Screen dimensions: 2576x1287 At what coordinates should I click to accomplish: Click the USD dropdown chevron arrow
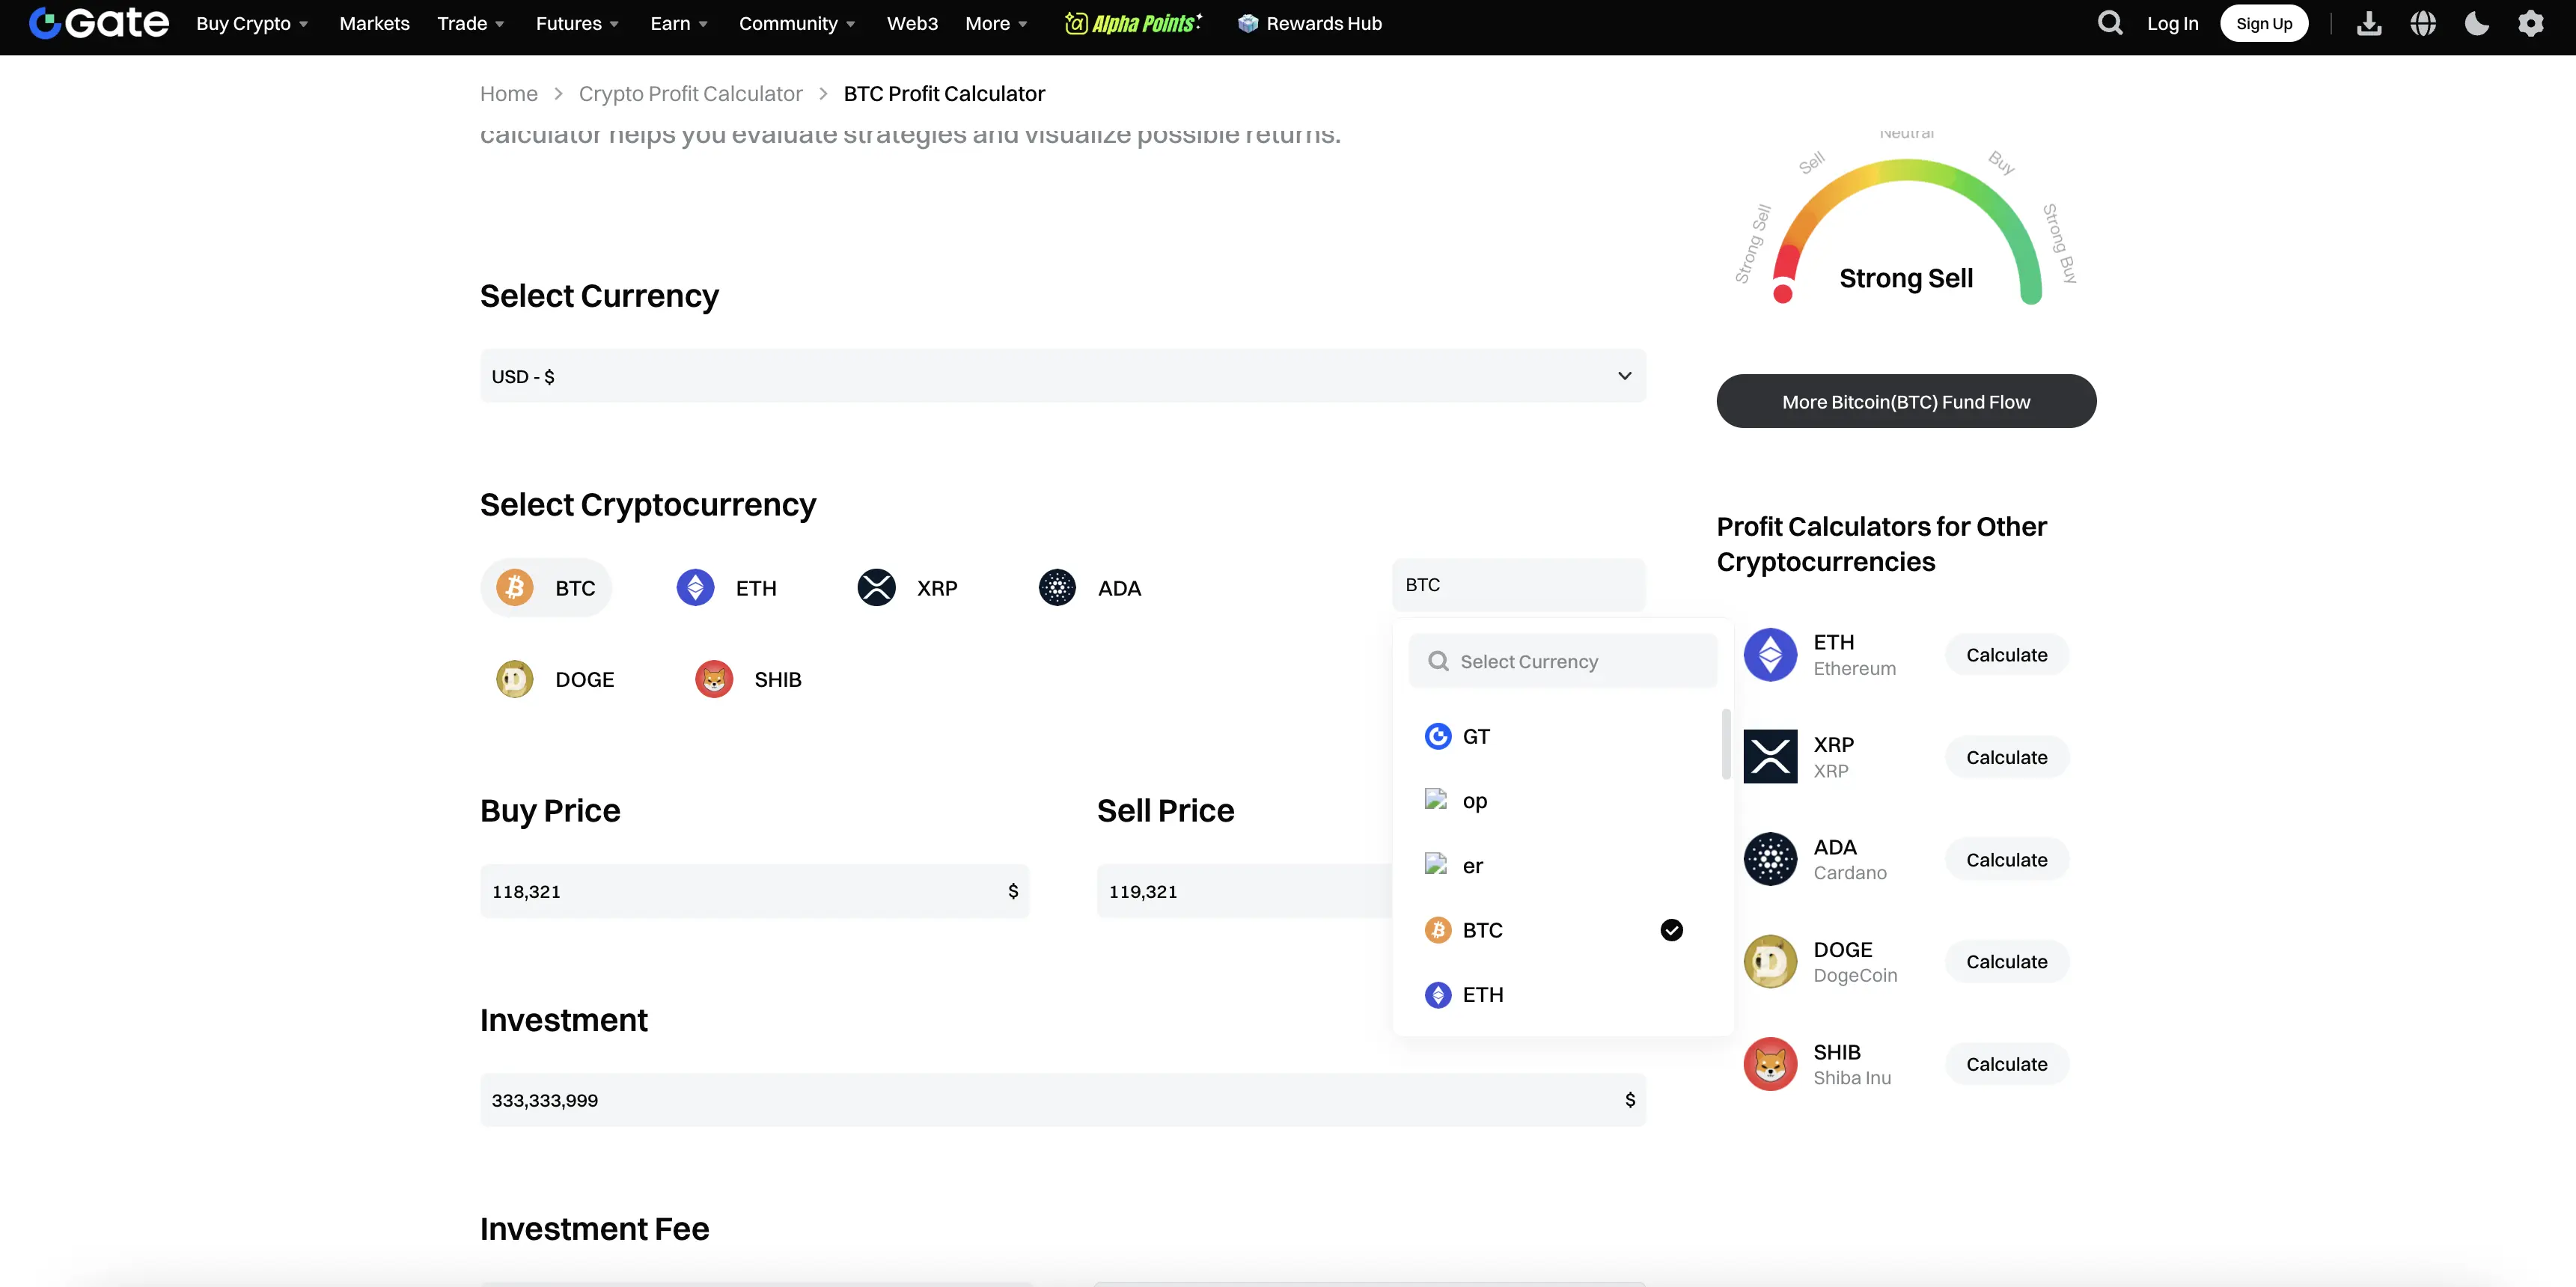click(1624, 376)
